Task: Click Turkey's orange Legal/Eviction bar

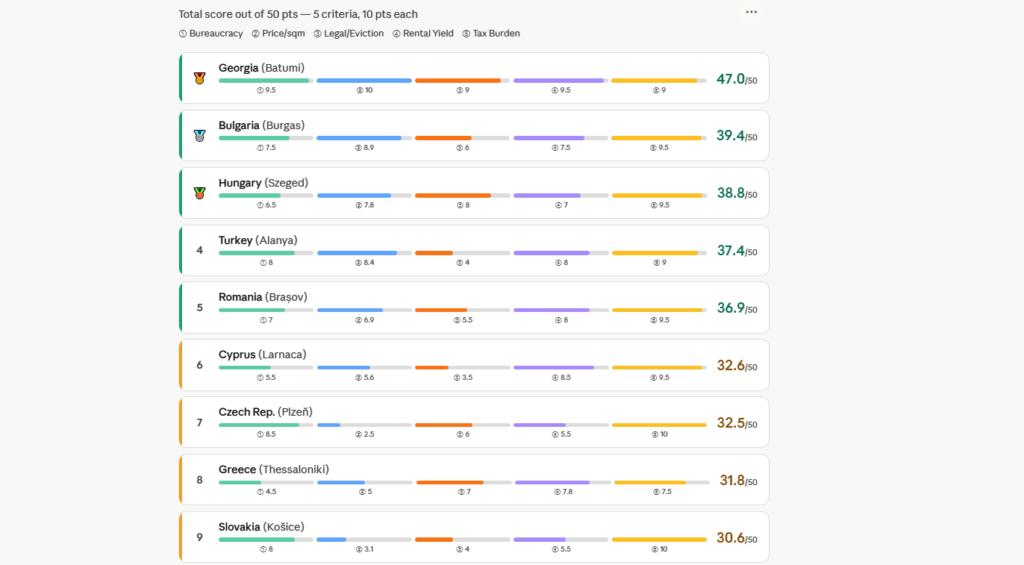Action: coord(462,253)
